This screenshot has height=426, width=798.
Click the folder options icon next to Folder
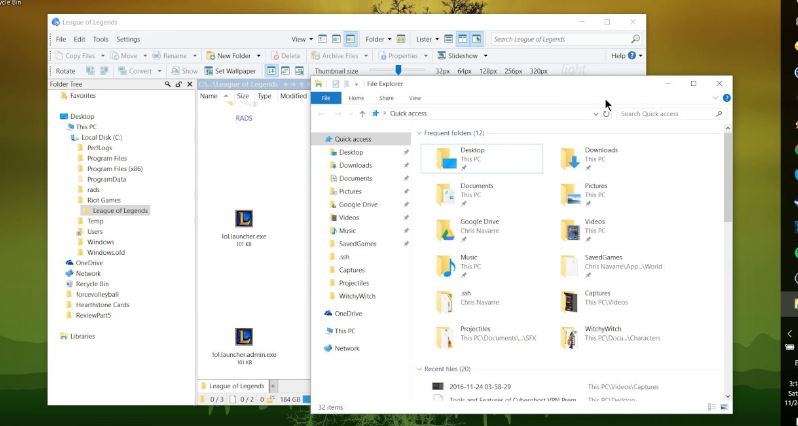pyautogui.click(x=401, y=39)
